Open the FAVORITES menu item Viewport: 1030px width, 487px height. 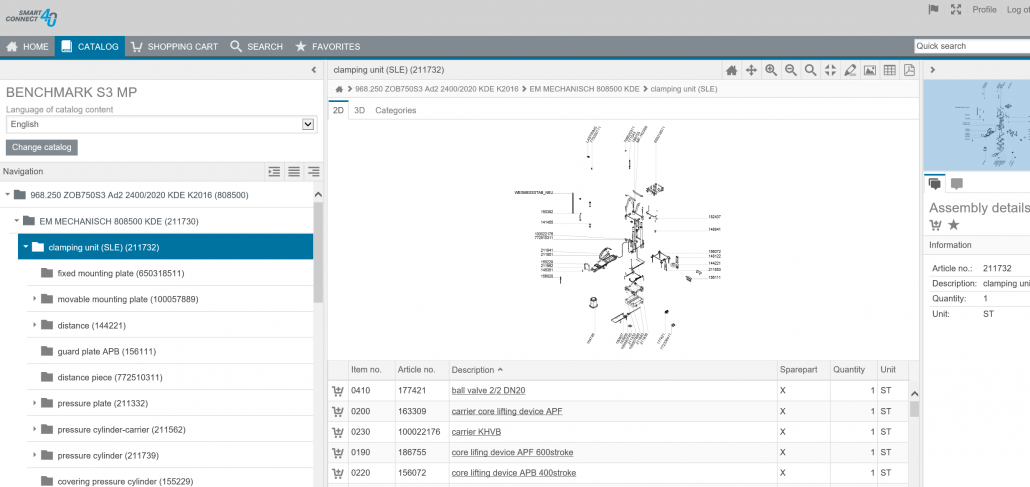tap(327, 47)
